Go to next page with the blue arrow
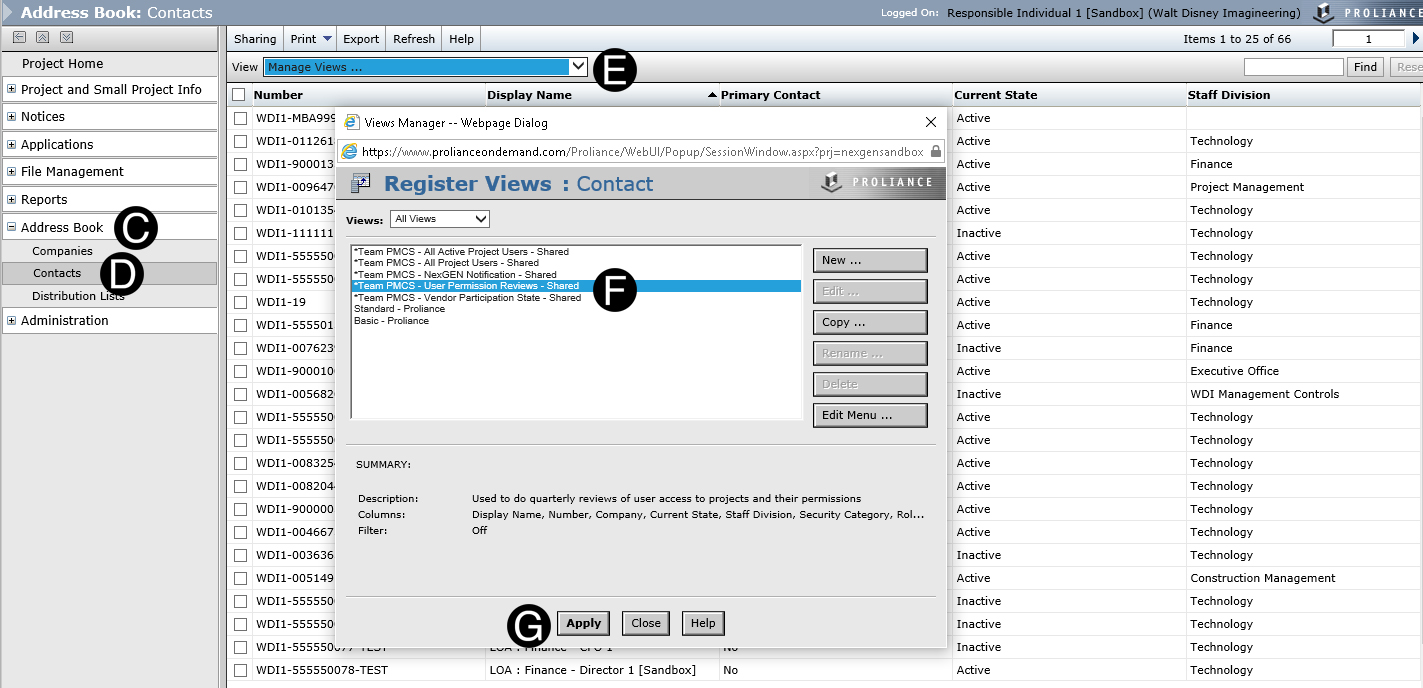1423x688 pixels. click(1415, 39)
